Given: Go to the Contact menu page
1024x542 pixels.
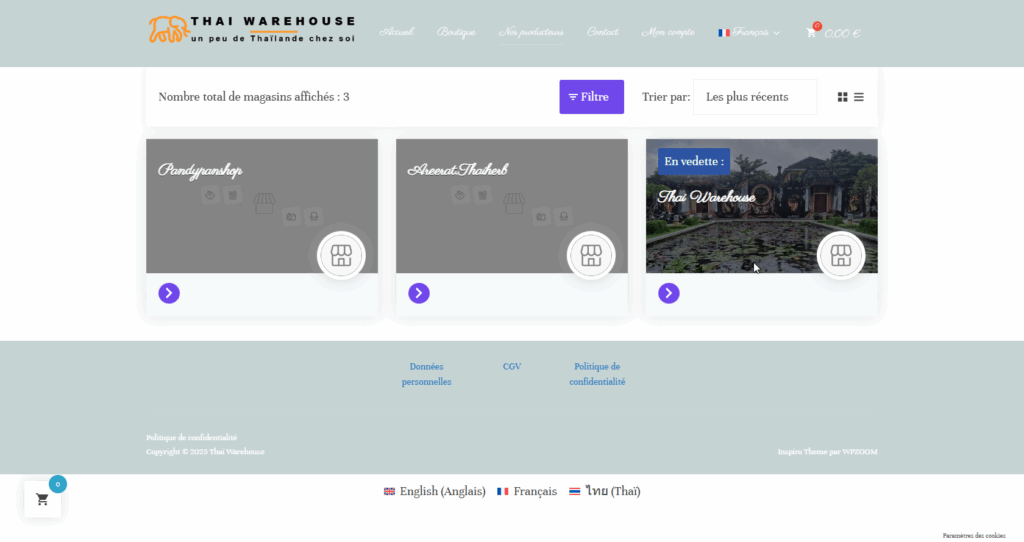Looking at the screenshot, I should (x=602, y=33).
